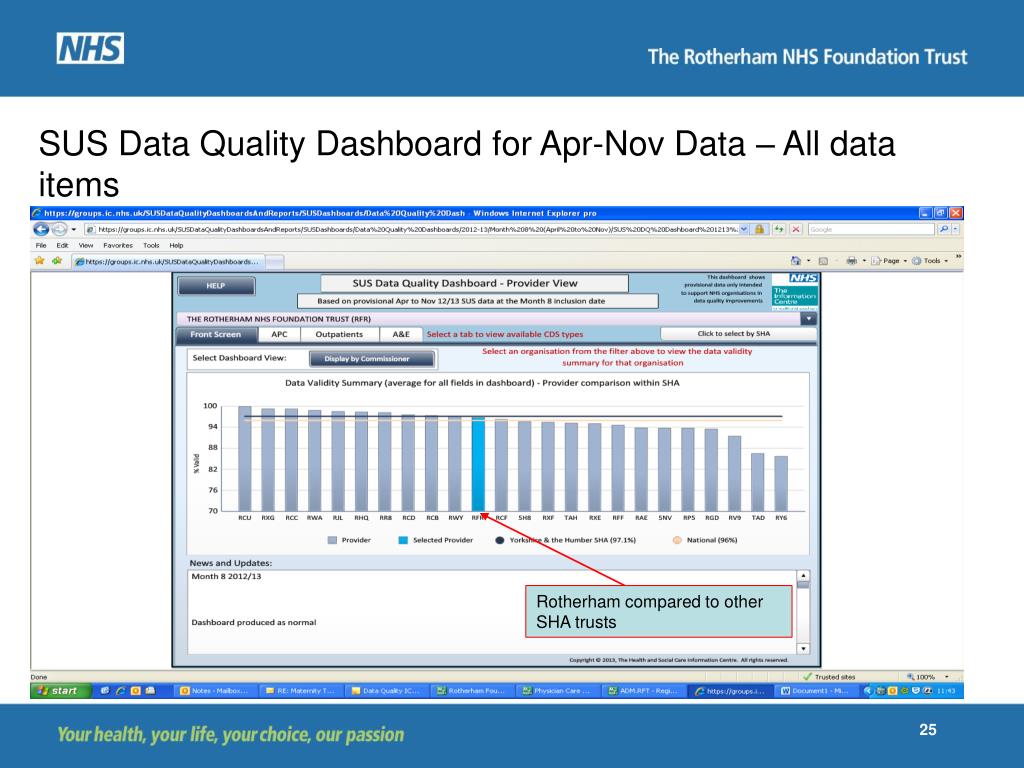This screenshot has width=1024, height=768.
Task: Click News and Updates scroll down arrow
Action: tap(803, 648)
